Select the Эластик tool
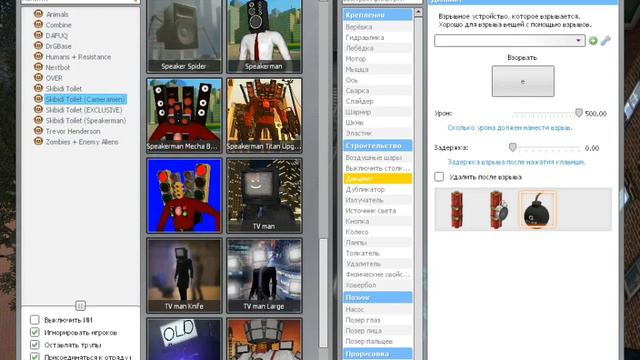The height and width of the screenshot is (360, 640). [378, 133]
